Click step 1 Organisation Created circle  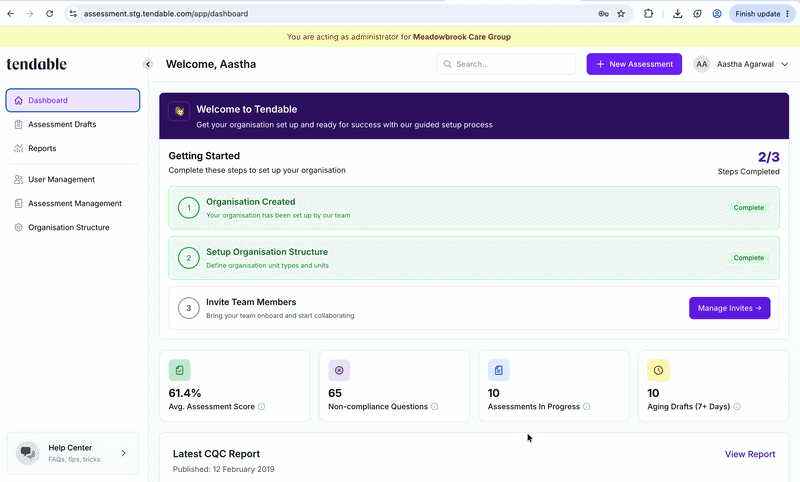tap(189, 208)
